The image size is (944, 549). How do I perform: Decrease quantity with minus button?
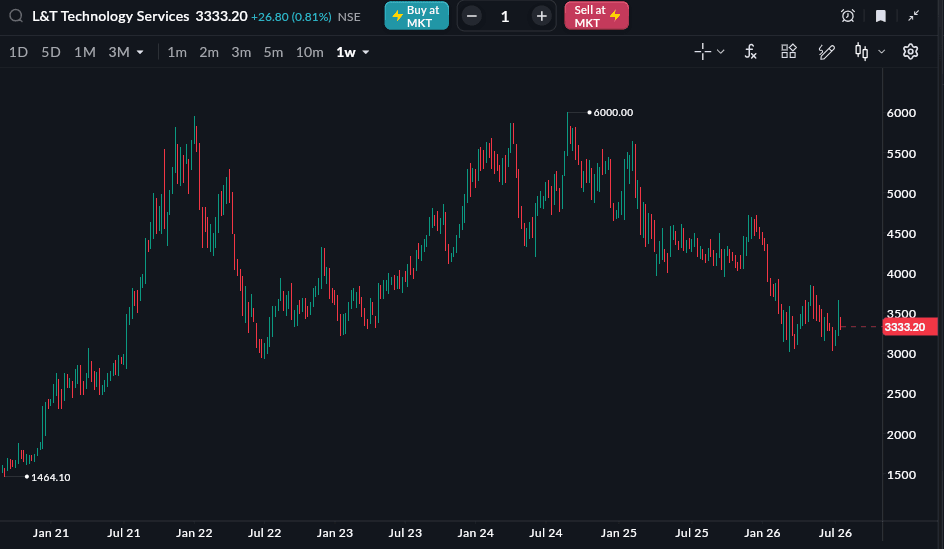click(472, 16)
